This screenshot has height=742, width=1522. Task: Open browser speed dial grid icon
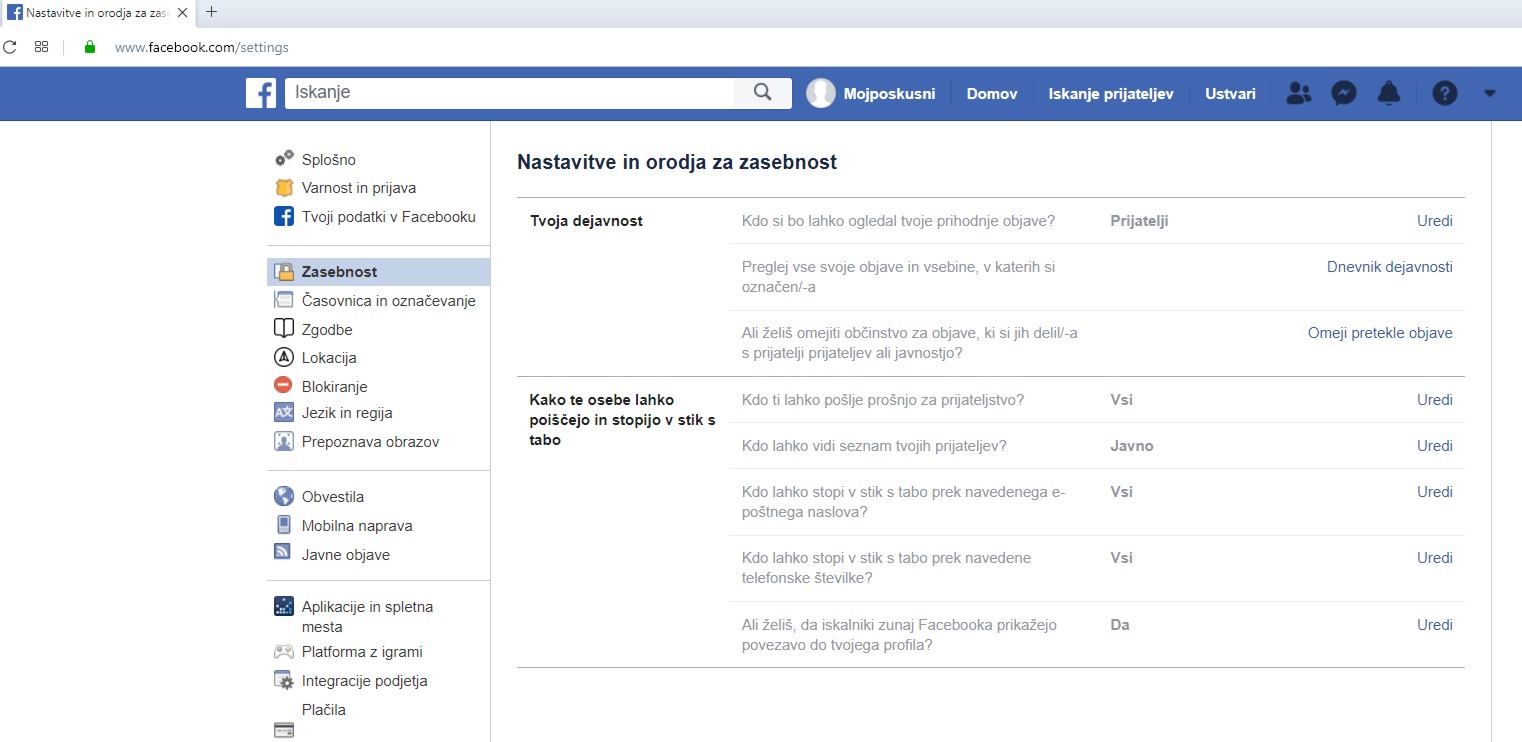tap(41, 47)
